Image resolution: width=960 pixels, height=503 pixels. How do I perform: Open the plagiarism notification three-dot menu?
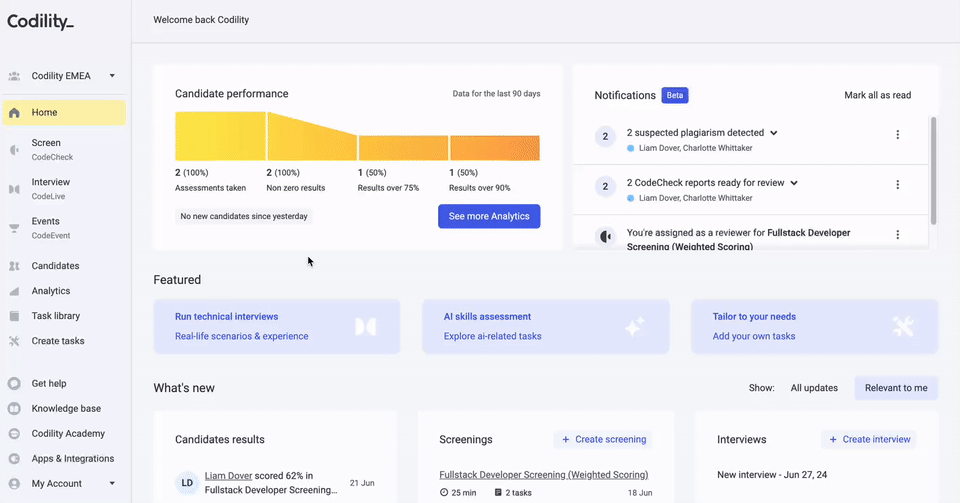coord(898,135)
